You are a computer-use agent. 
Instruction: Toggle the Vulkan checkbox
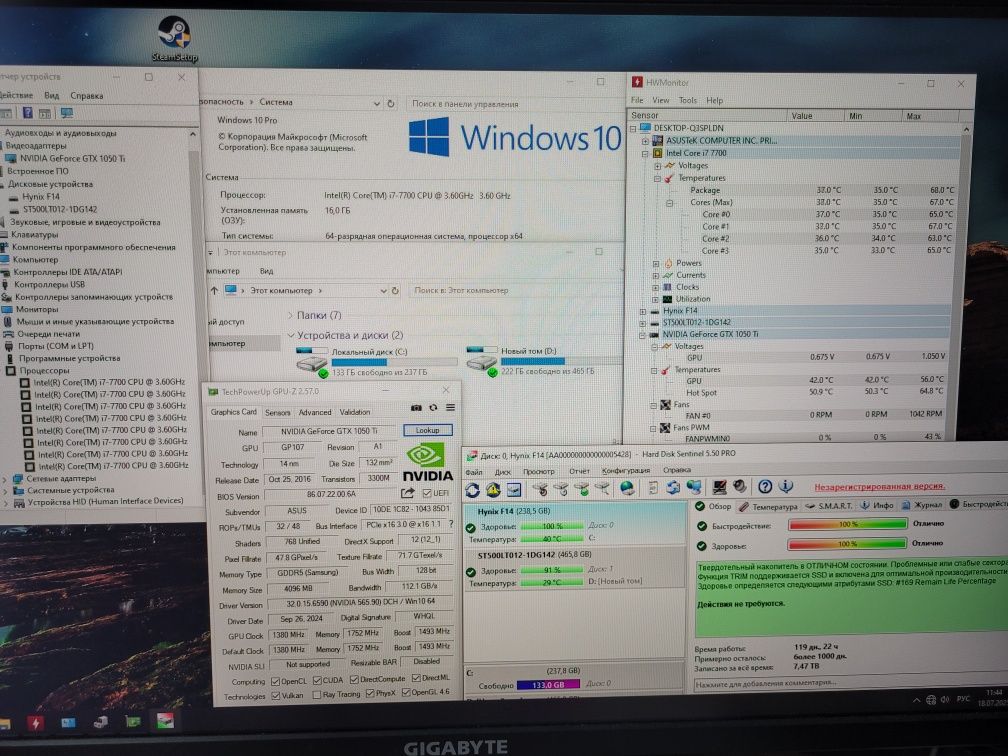tap(276, 696)
